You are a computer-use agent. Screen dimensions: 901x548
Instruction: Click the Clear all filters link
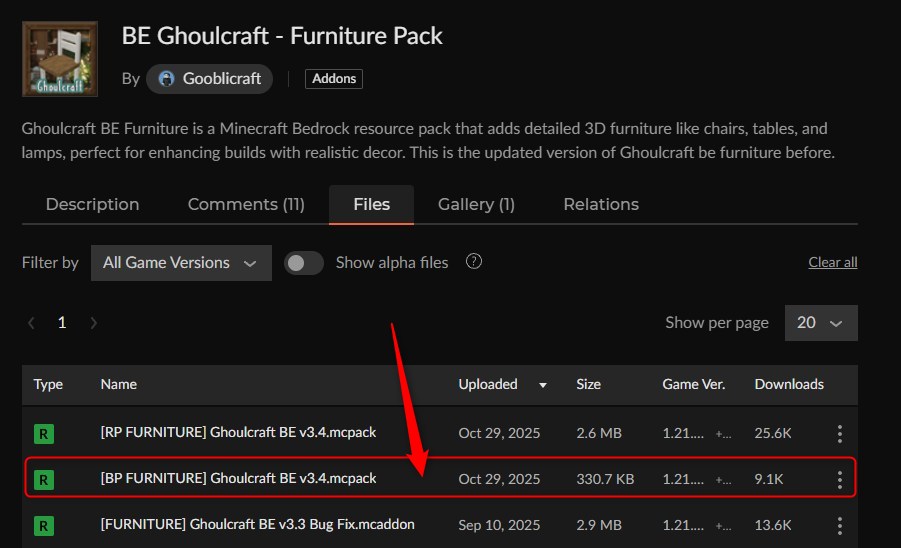tap(833, 263)
